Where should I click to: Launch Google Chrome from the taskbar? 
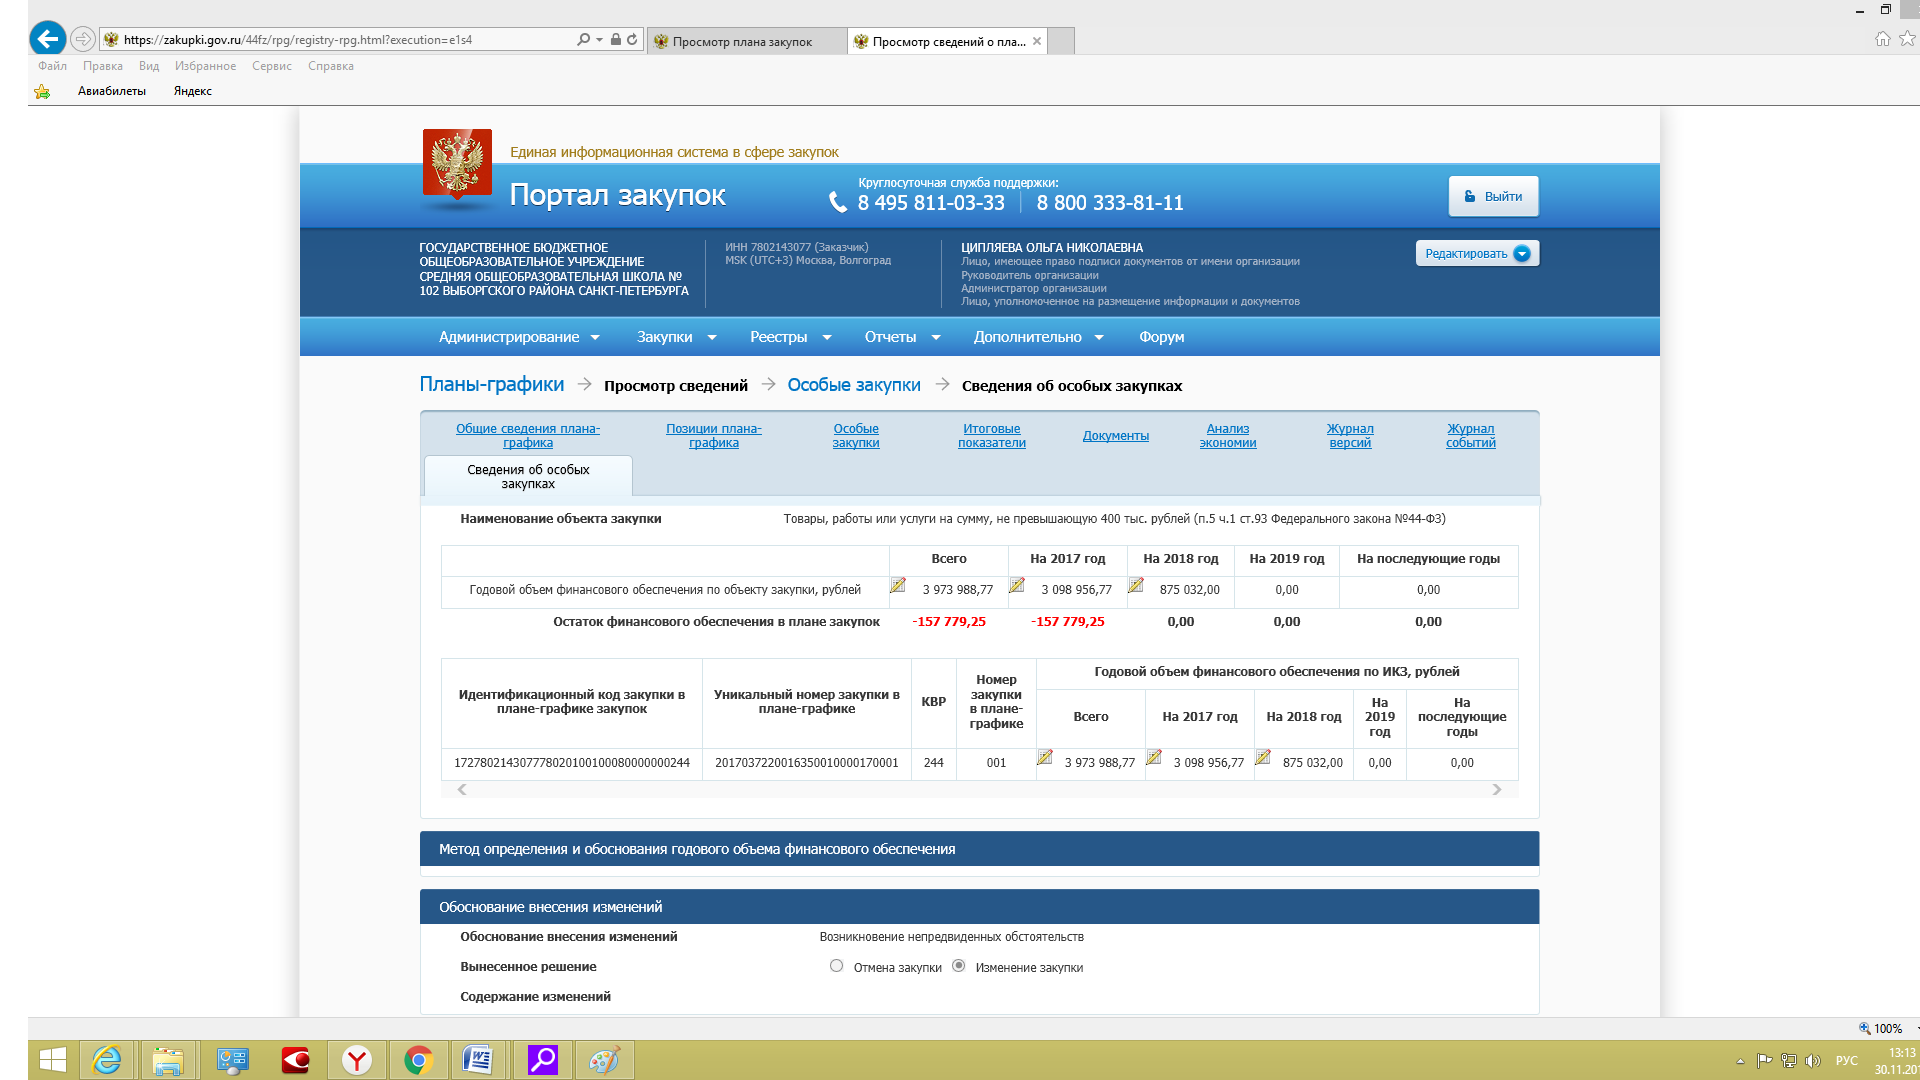pos(418,1060)
